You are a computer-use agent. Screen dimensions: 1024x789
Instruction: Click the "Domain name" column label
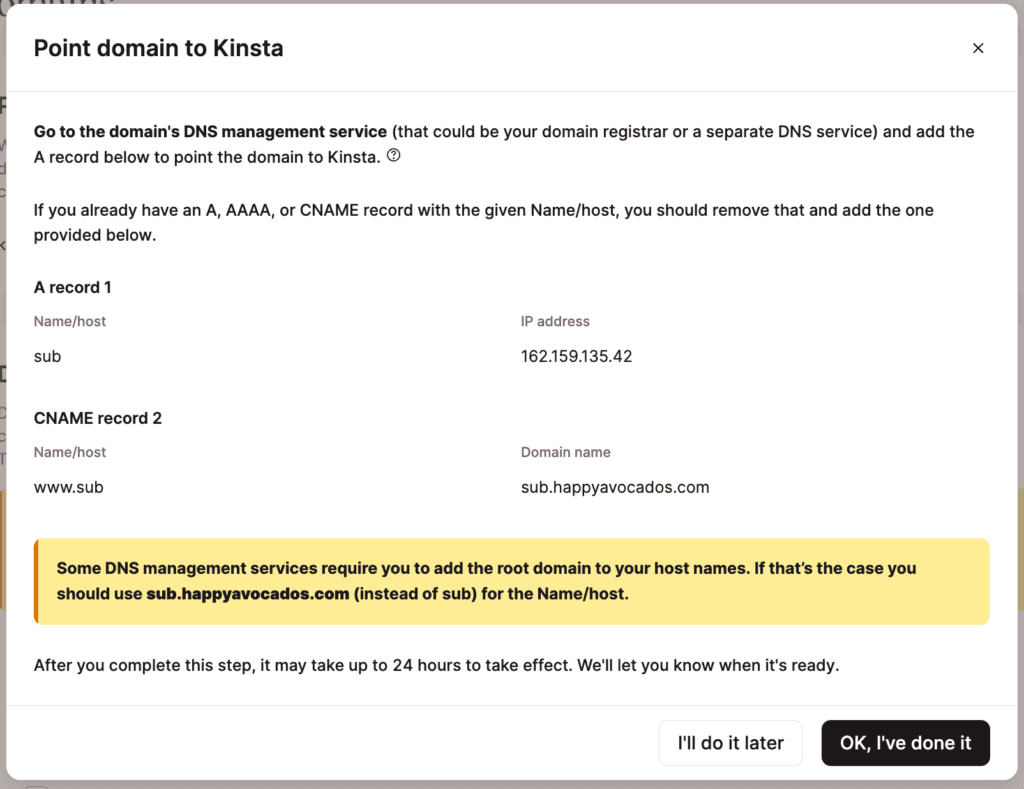[565, 452]
